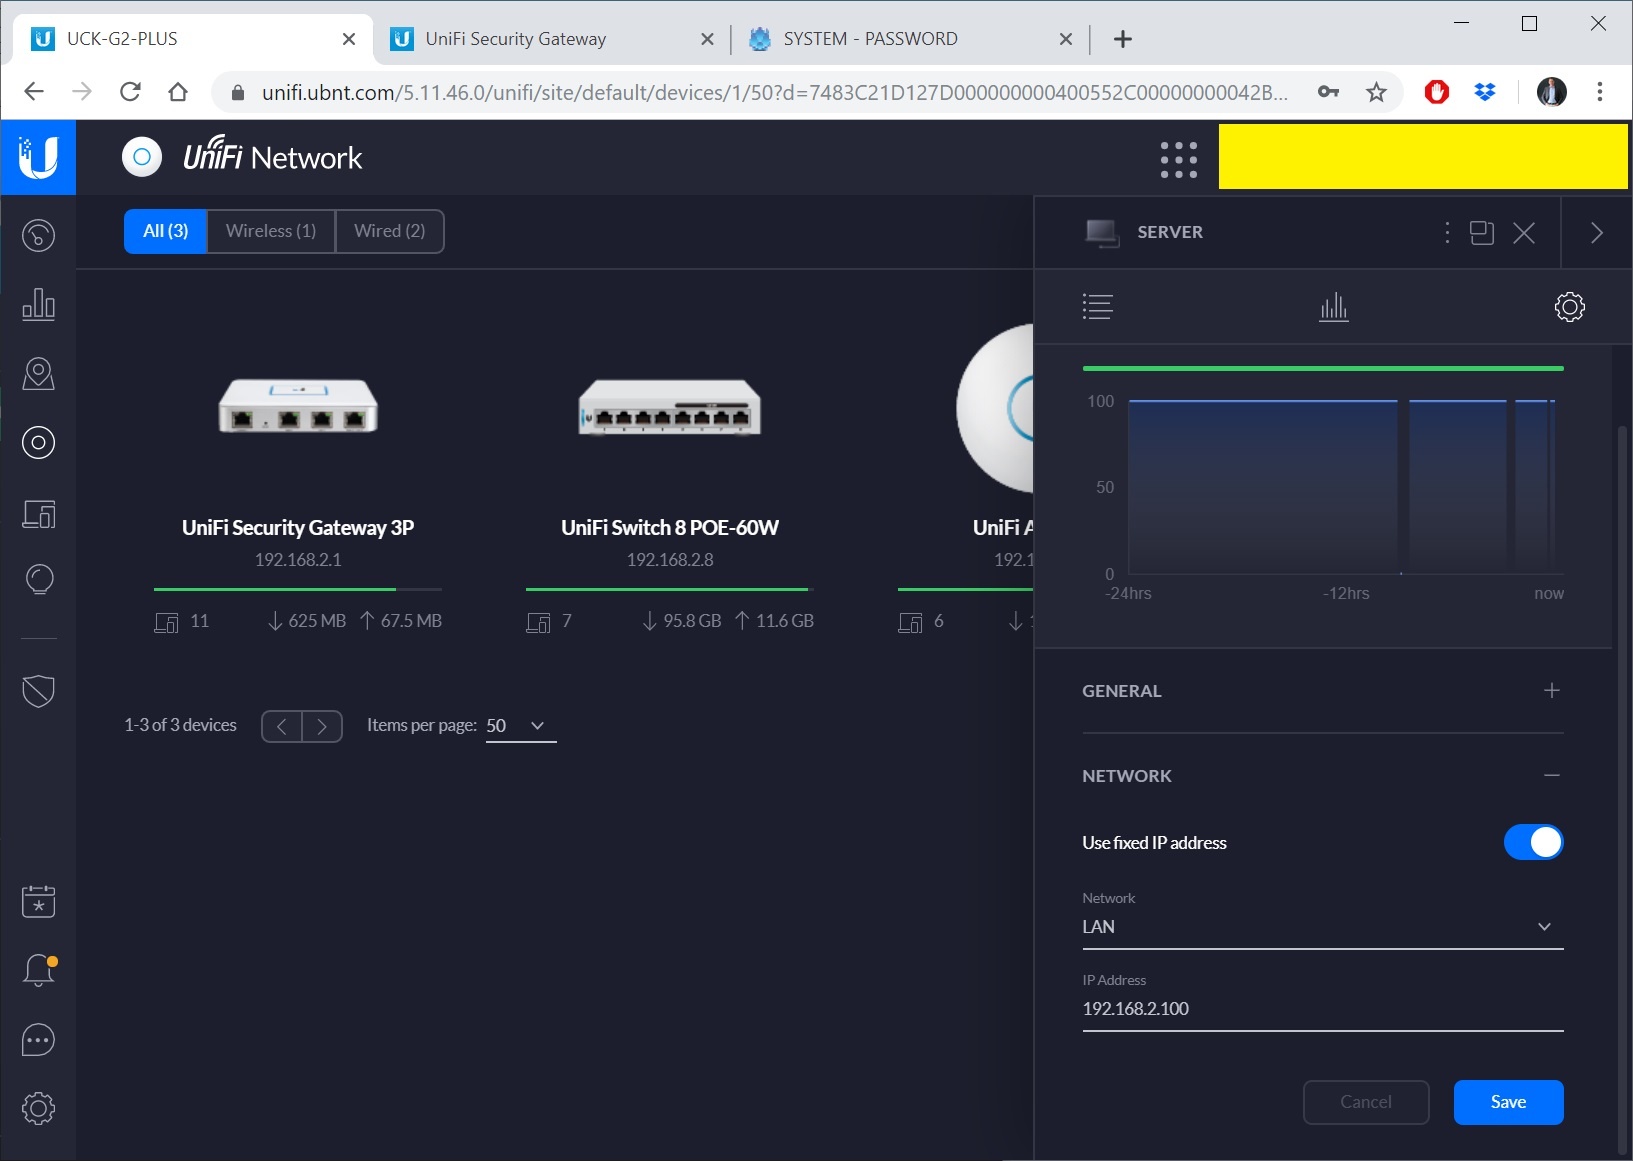Open the Statistics bar chart sidebar icon
Image resolution: width=1633 pixels, height=1161 pixels.
(x=38, y=304)
